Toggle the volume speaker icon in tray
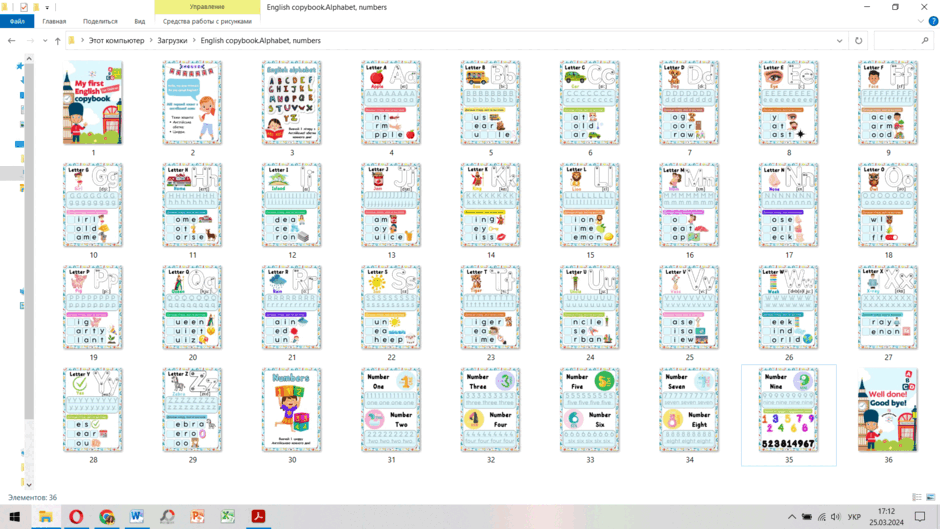Screen dimensions: 940x529 coord(836,516)
